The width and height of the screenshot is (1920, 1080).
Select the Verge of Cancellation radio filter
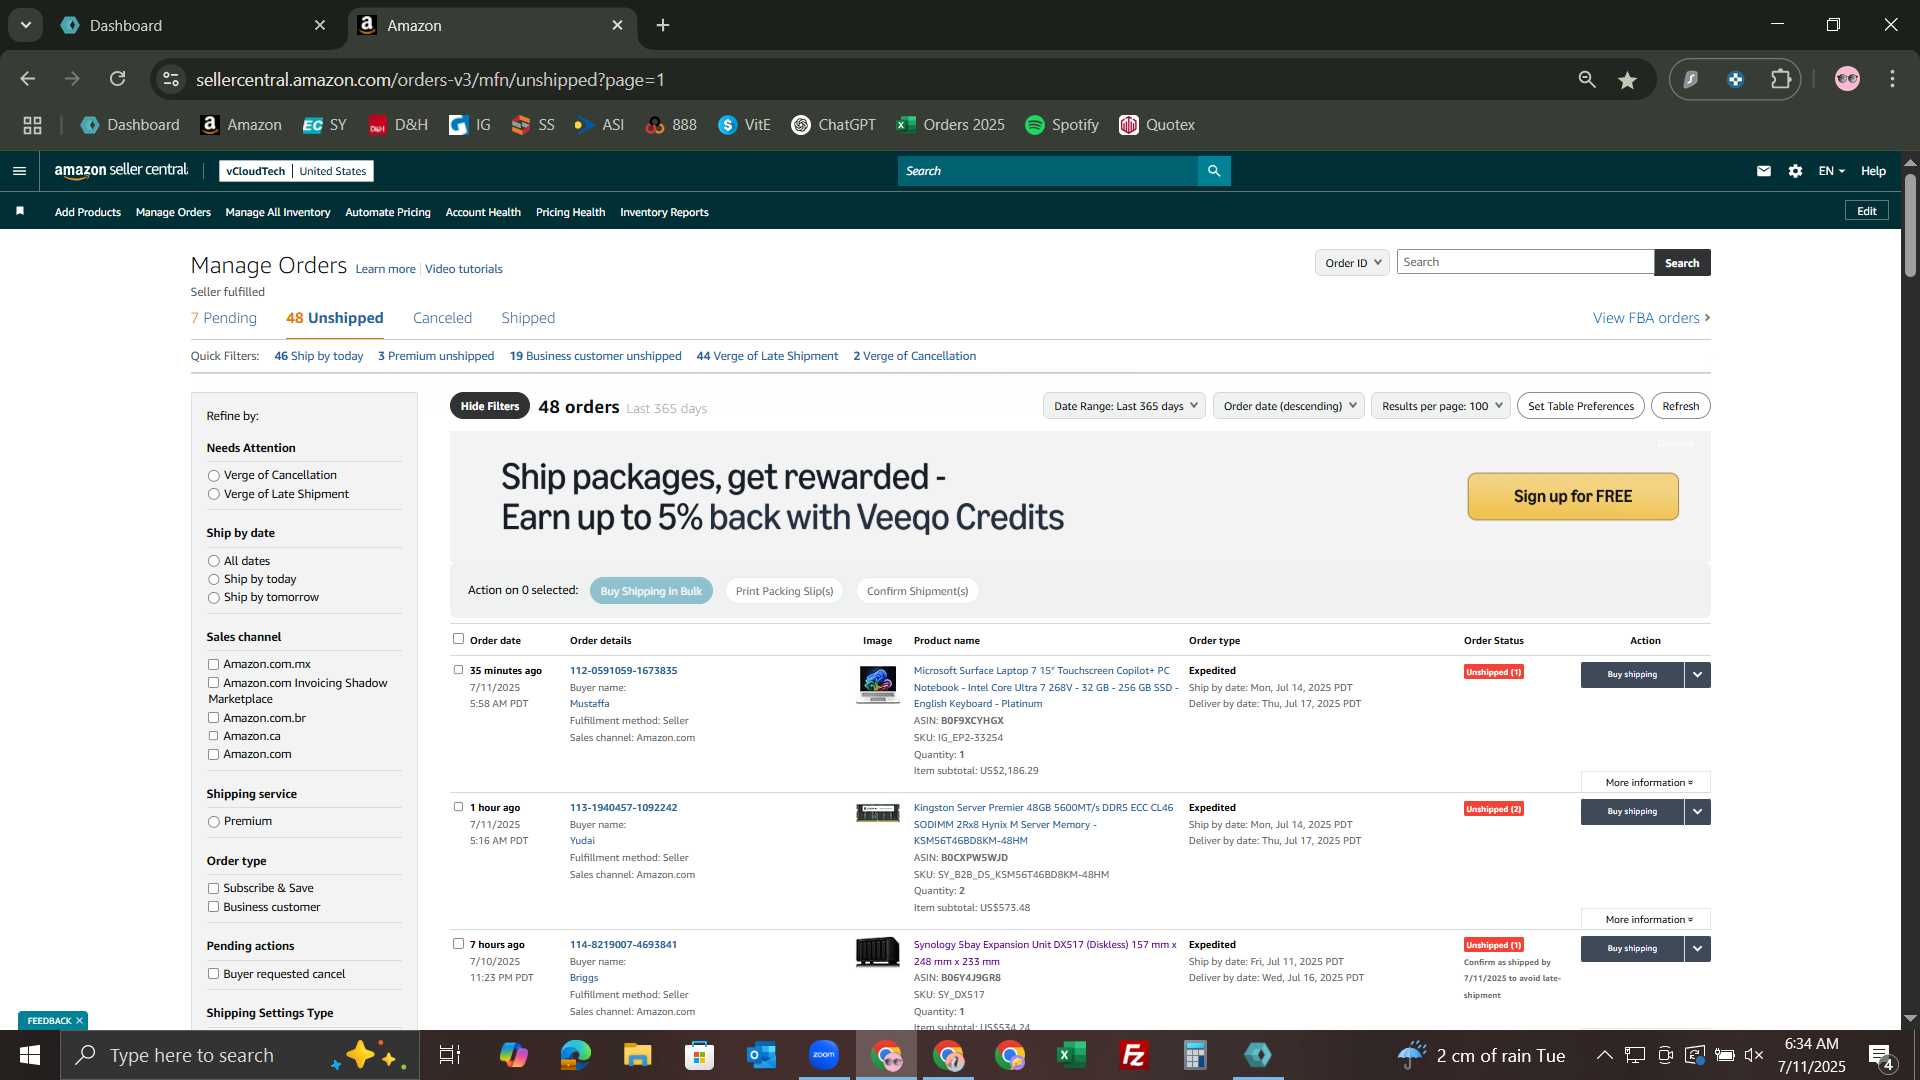(x=213, y=476)
